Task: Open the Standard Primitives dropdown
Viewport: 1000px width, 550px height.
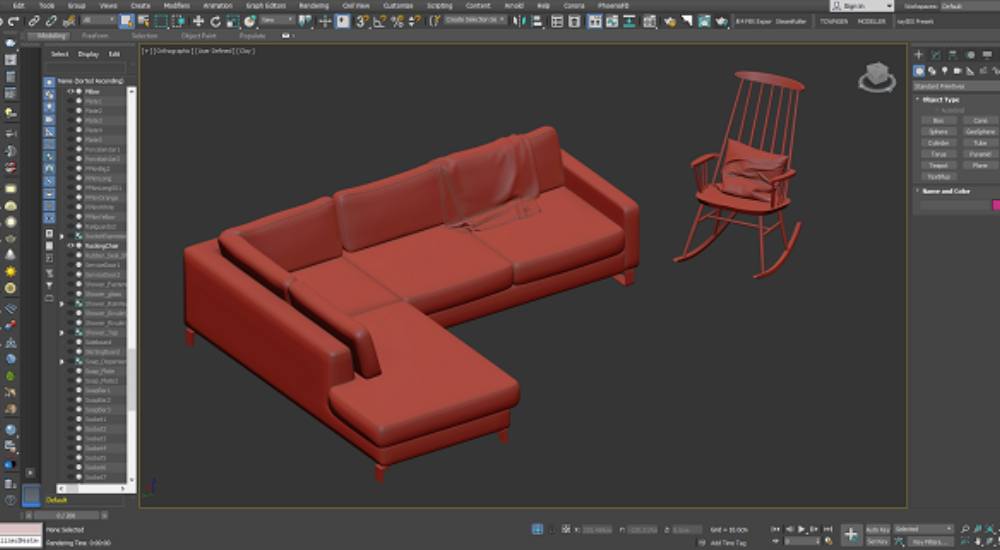Action: [955, 85]
